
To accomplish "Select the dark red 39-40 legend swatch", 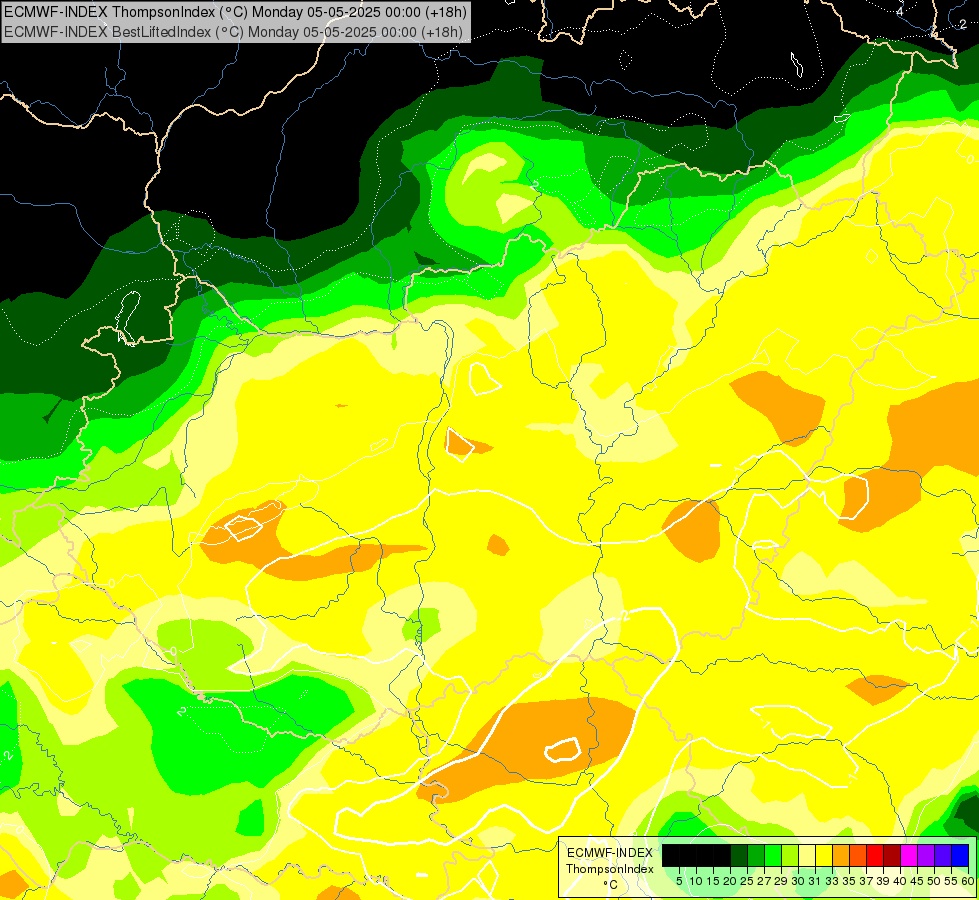I will click(892, 855).
